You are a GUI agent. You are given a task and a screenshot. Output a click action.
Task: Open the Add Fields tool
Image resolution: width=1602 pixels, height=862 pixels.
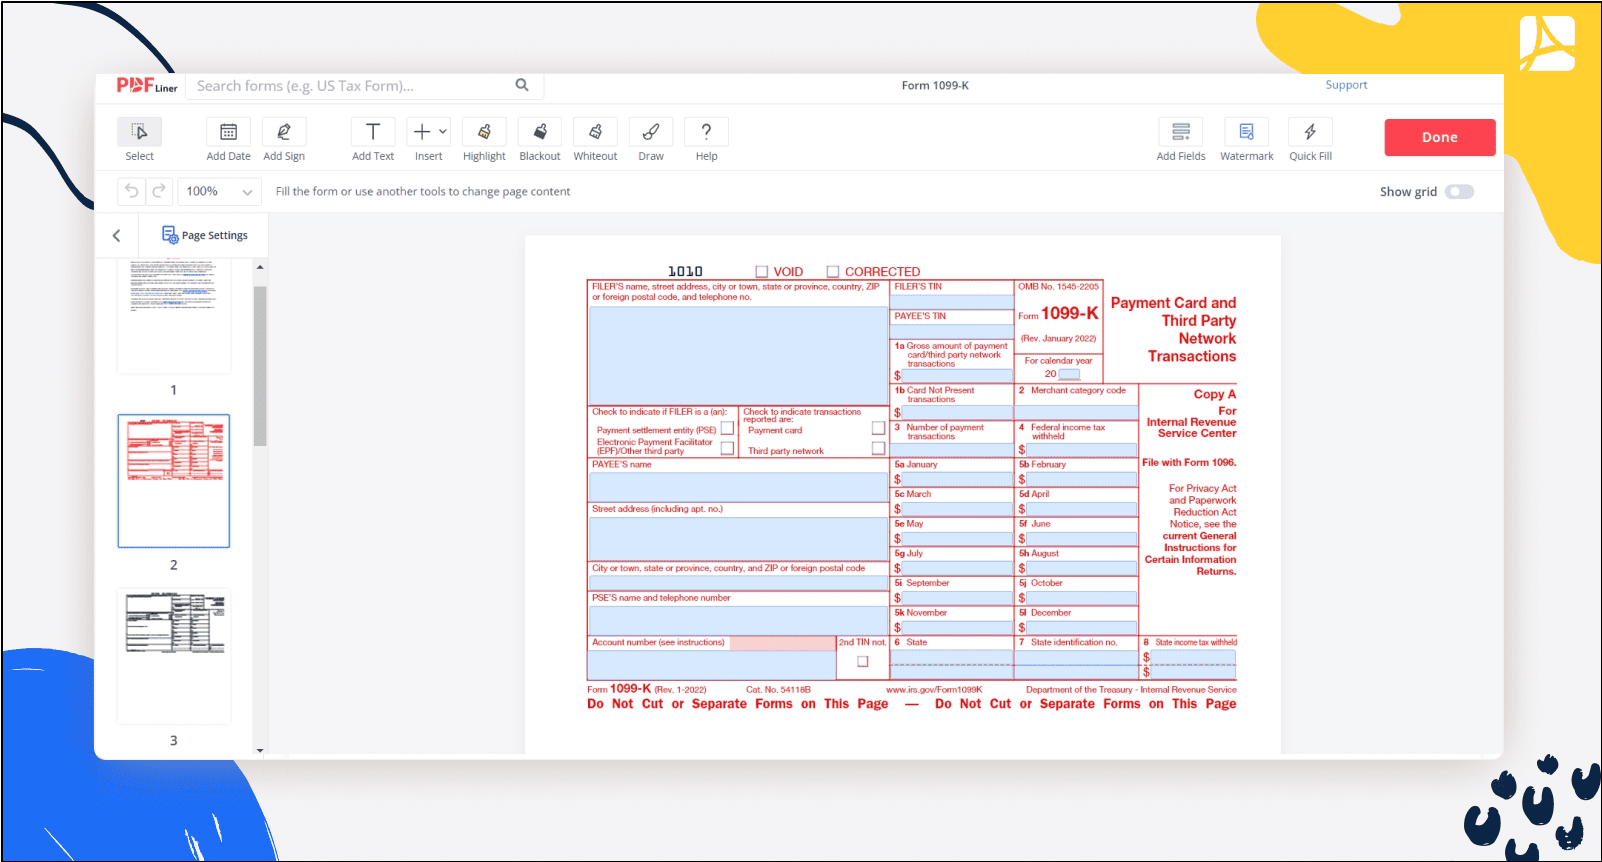1181,132
